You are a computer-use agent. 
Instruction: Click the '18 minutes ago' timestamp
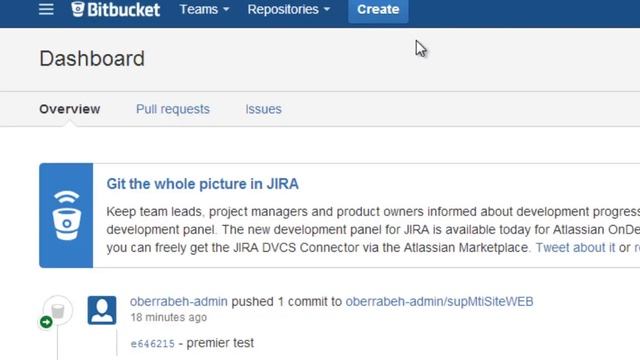coord(169,318)
